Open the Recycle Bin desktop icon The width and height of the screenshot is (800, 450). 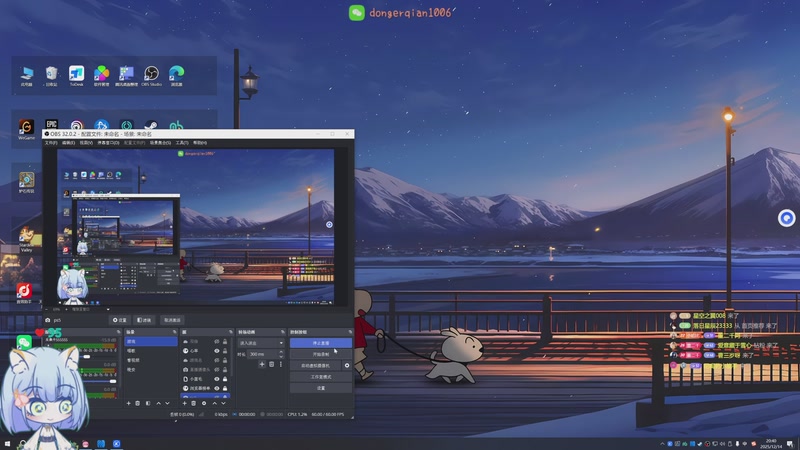point(52,76)
